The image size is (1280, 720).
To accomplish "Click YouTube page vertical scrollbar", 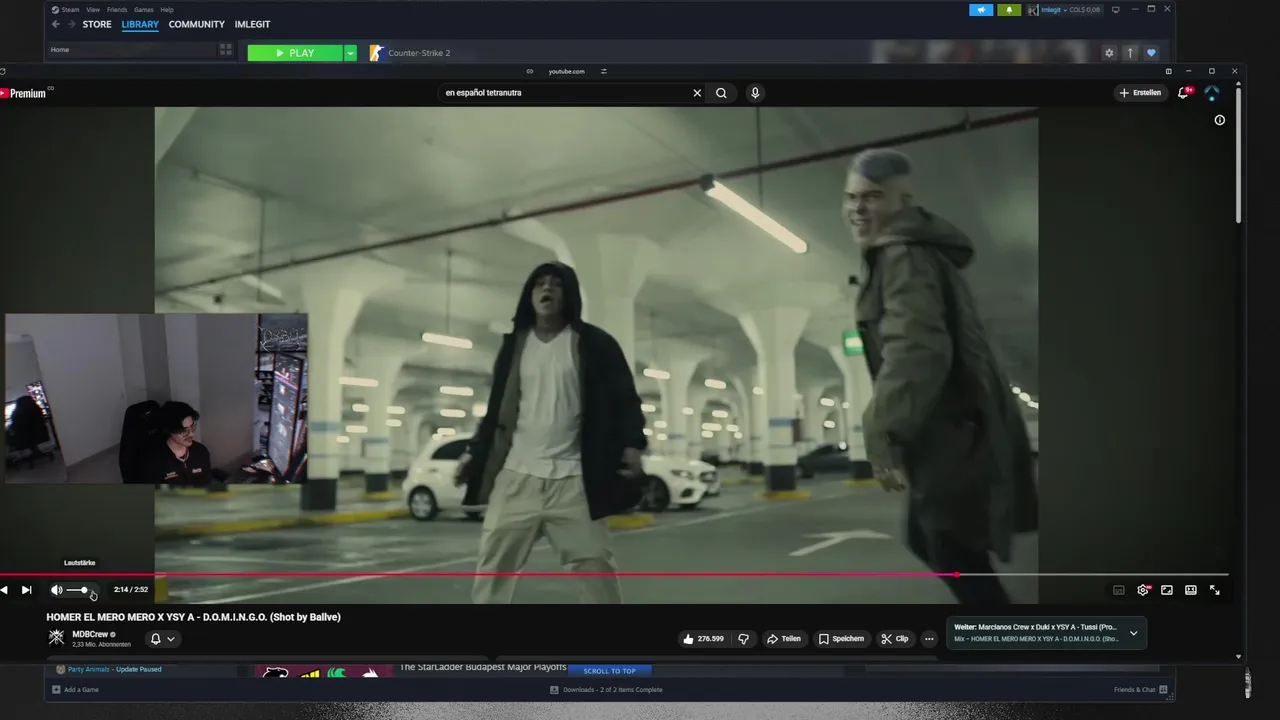I will 1239,155.
